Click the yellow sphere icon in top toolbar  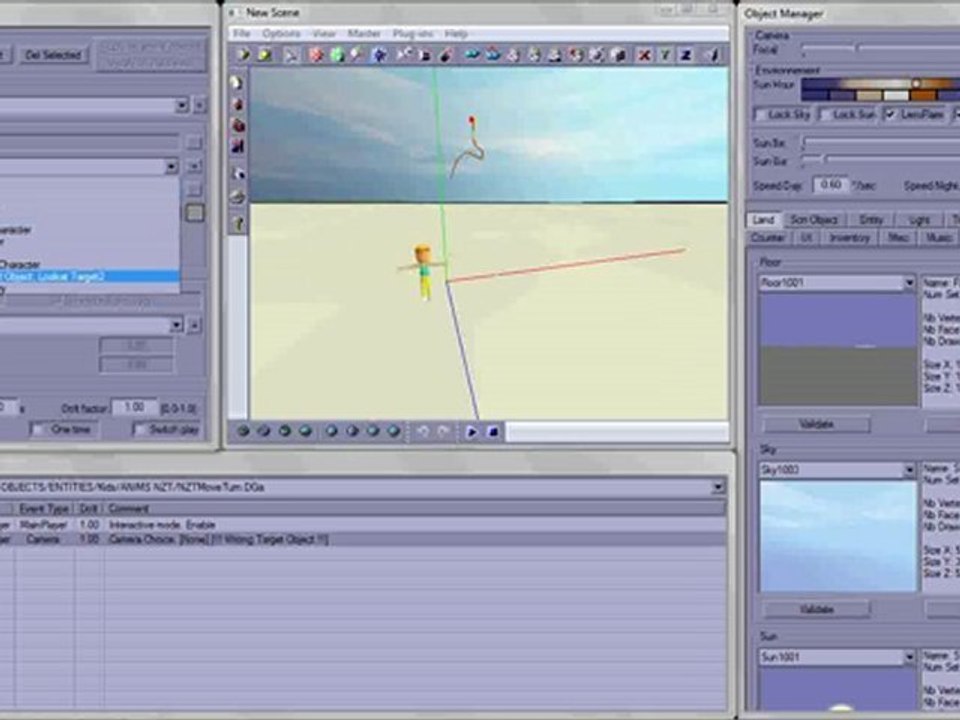[264, 55]
